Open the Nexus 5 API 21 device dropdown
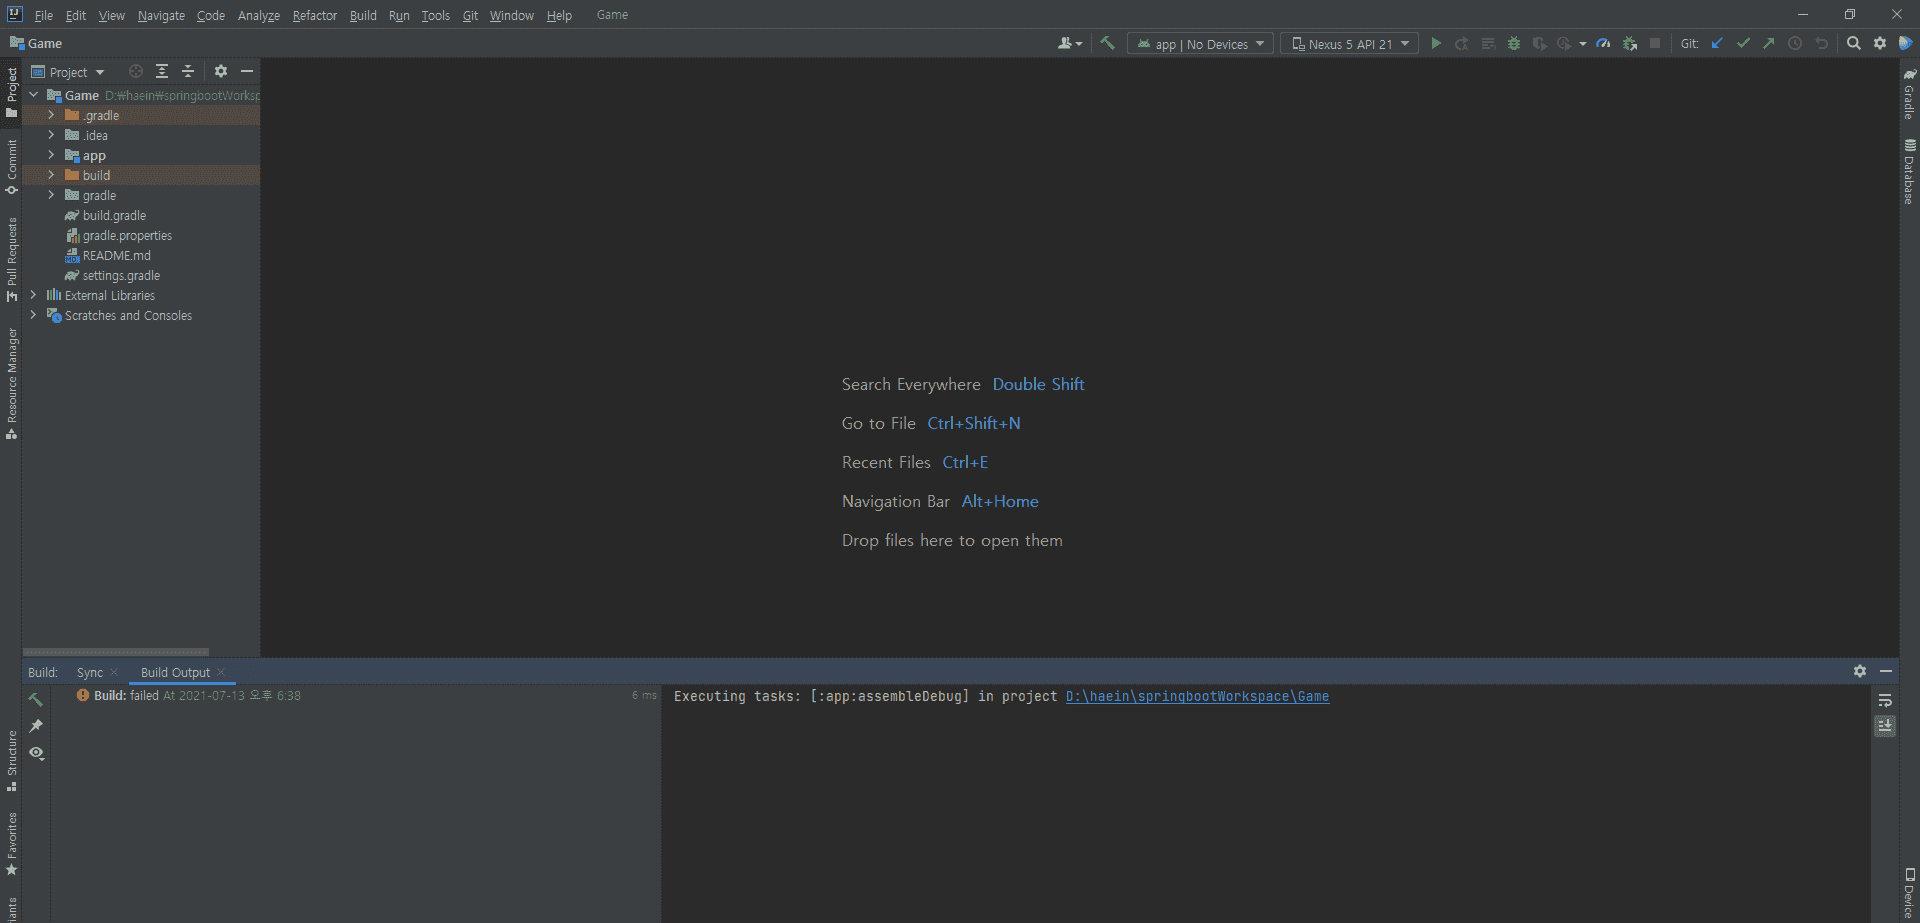1920x923 pixels. pos(1349,44)
